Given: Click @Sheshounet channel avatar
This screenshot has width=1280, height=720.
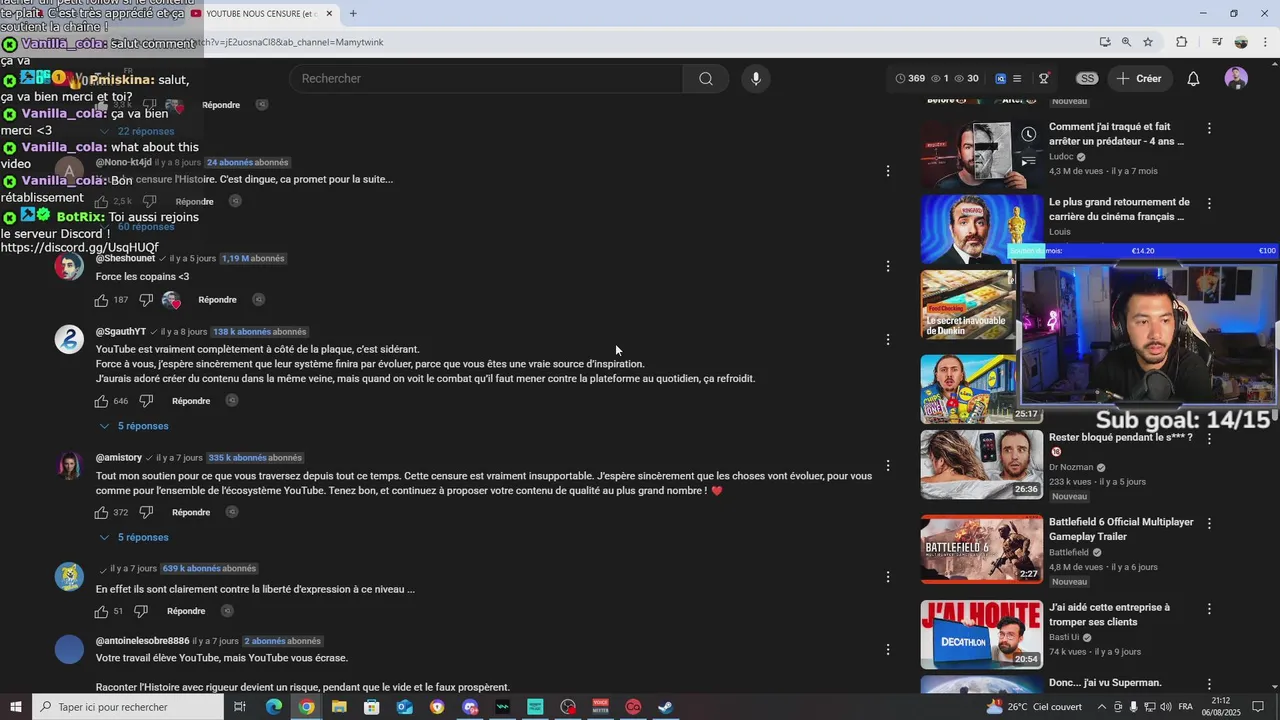Looking at the screenshot, I should [69, 266].
